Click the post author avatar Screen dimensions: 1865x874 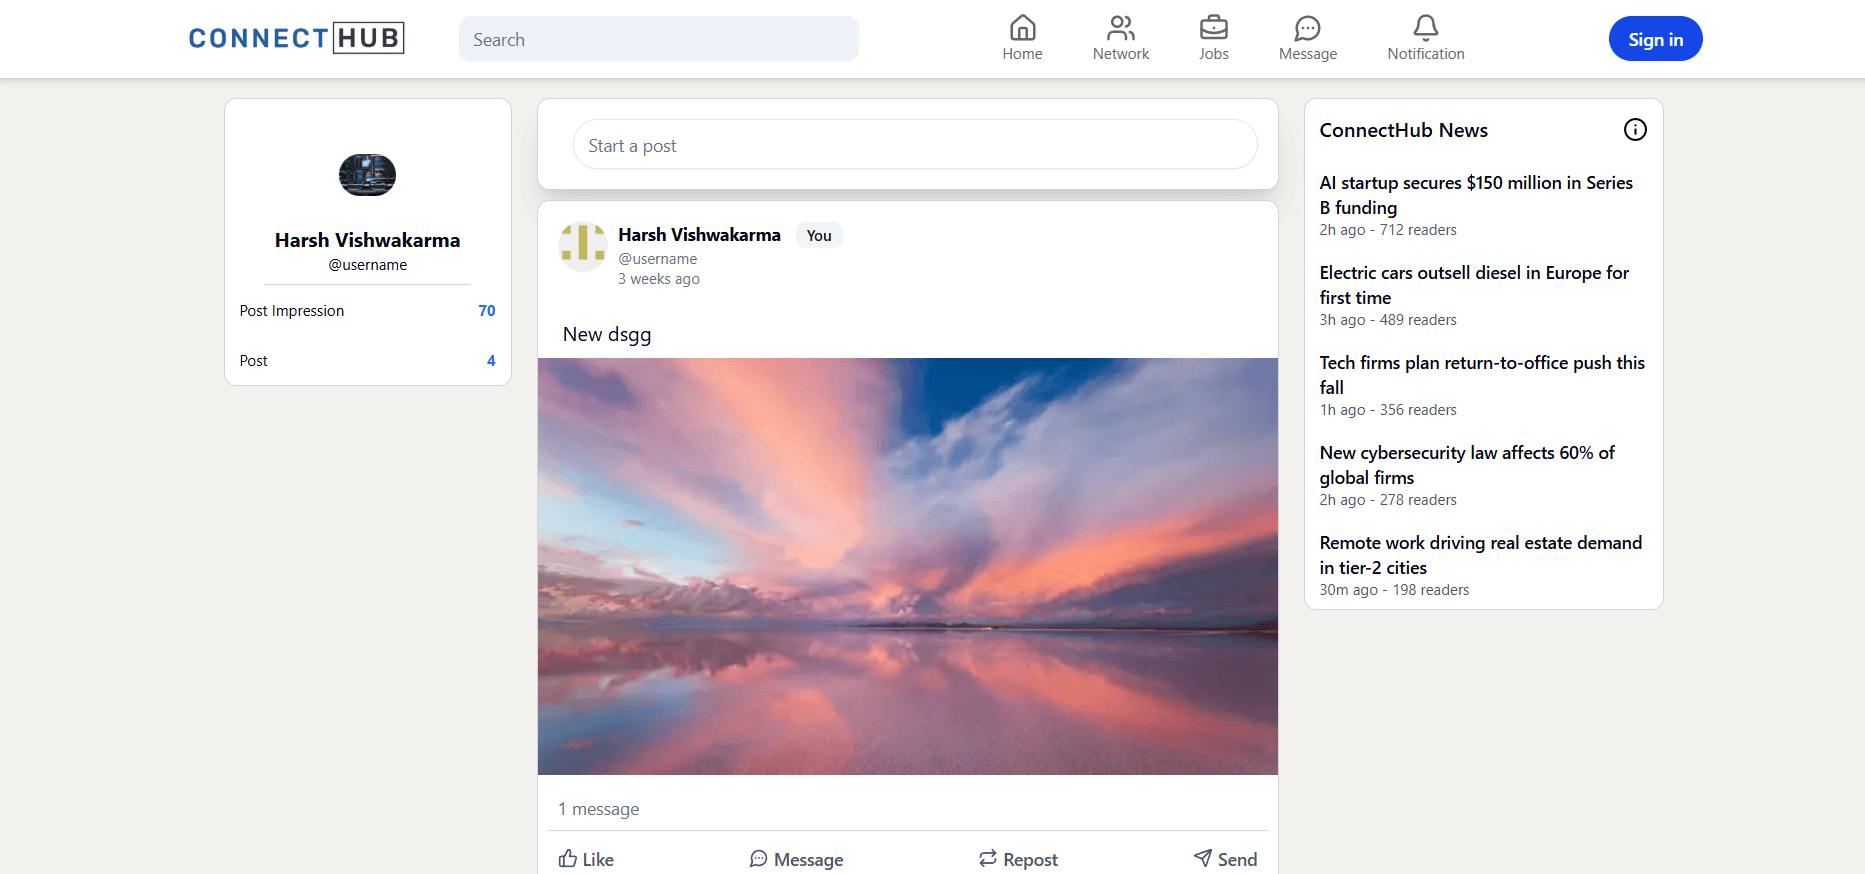click(x=582, y=246)
